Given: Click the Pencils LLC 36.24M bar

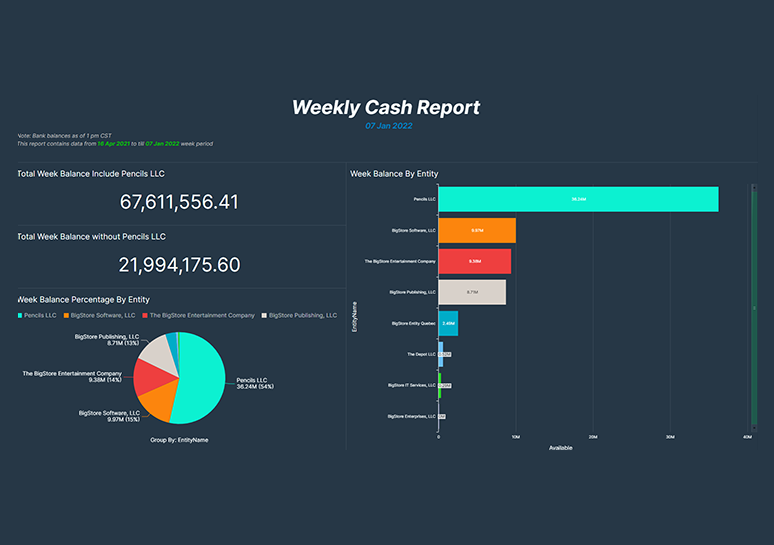Looking at the screenshot, I should [x=578, y=199].
